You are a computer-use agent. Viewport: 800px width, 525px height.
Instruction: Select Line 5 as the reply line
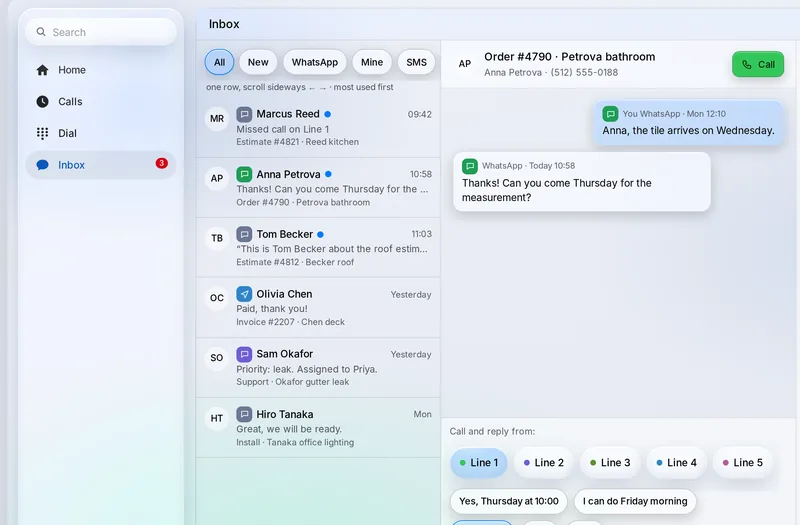point(743,463)
